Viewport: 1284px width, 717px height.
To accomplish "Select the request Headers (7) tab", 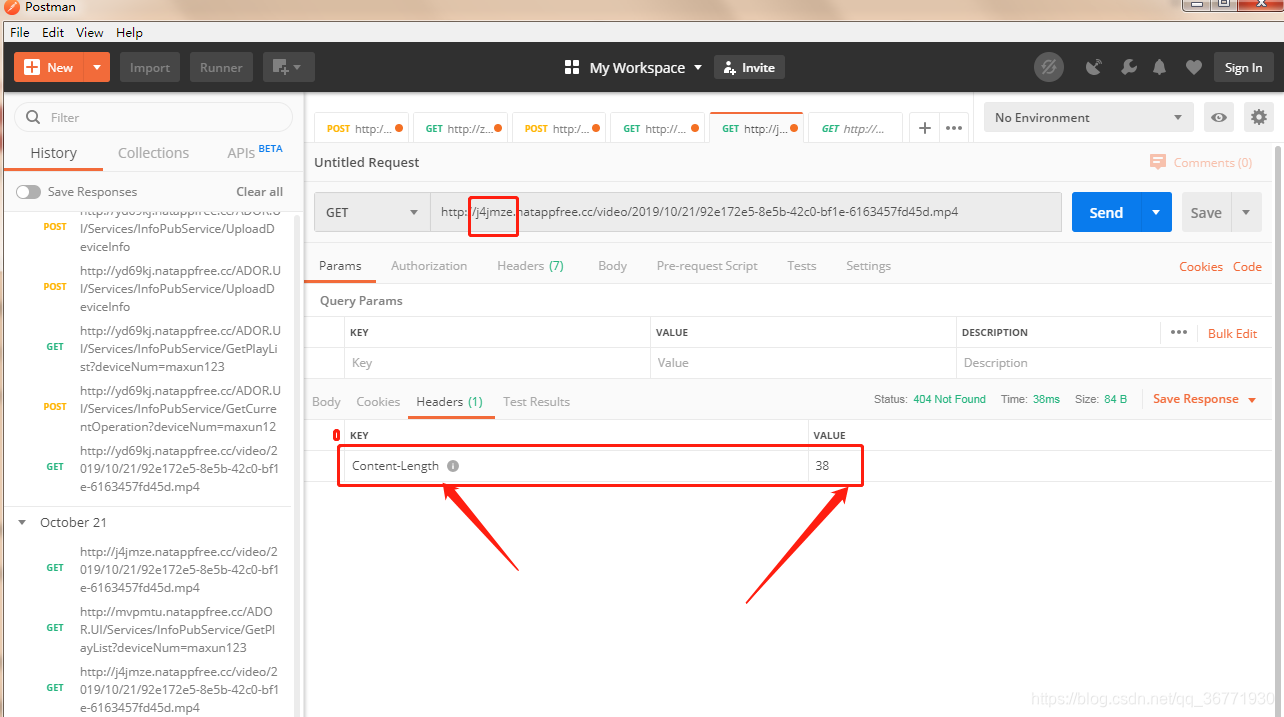I will point(530,265).
